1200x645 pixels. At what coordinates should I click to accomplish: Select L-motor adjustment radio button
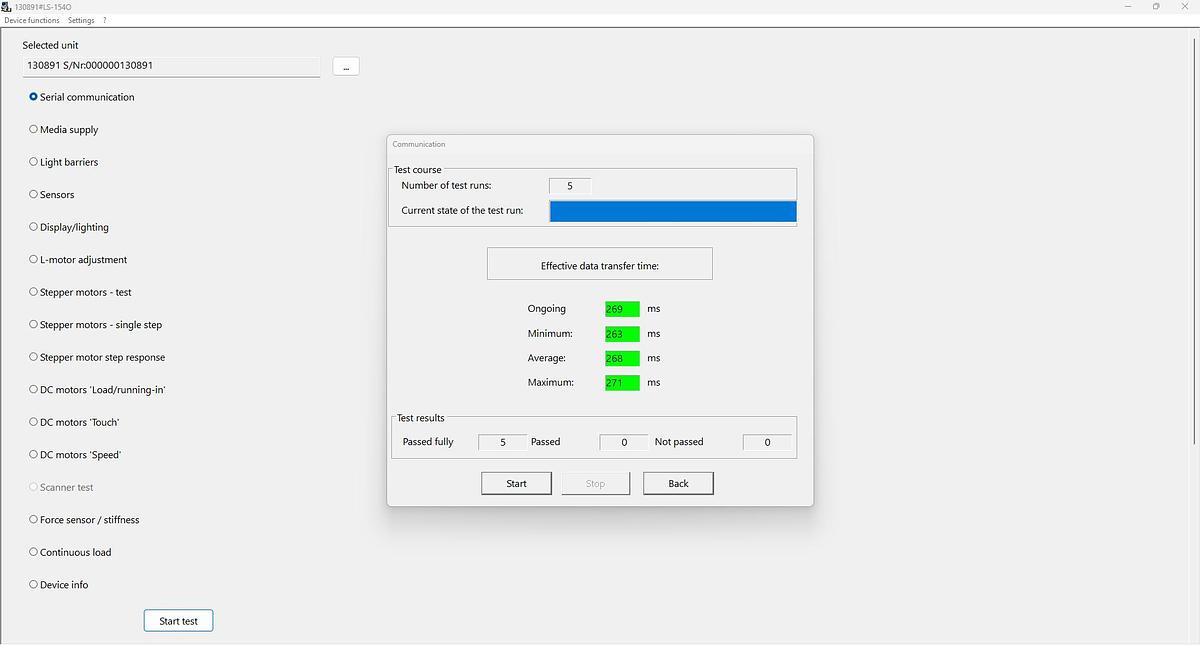coord(34,259)
